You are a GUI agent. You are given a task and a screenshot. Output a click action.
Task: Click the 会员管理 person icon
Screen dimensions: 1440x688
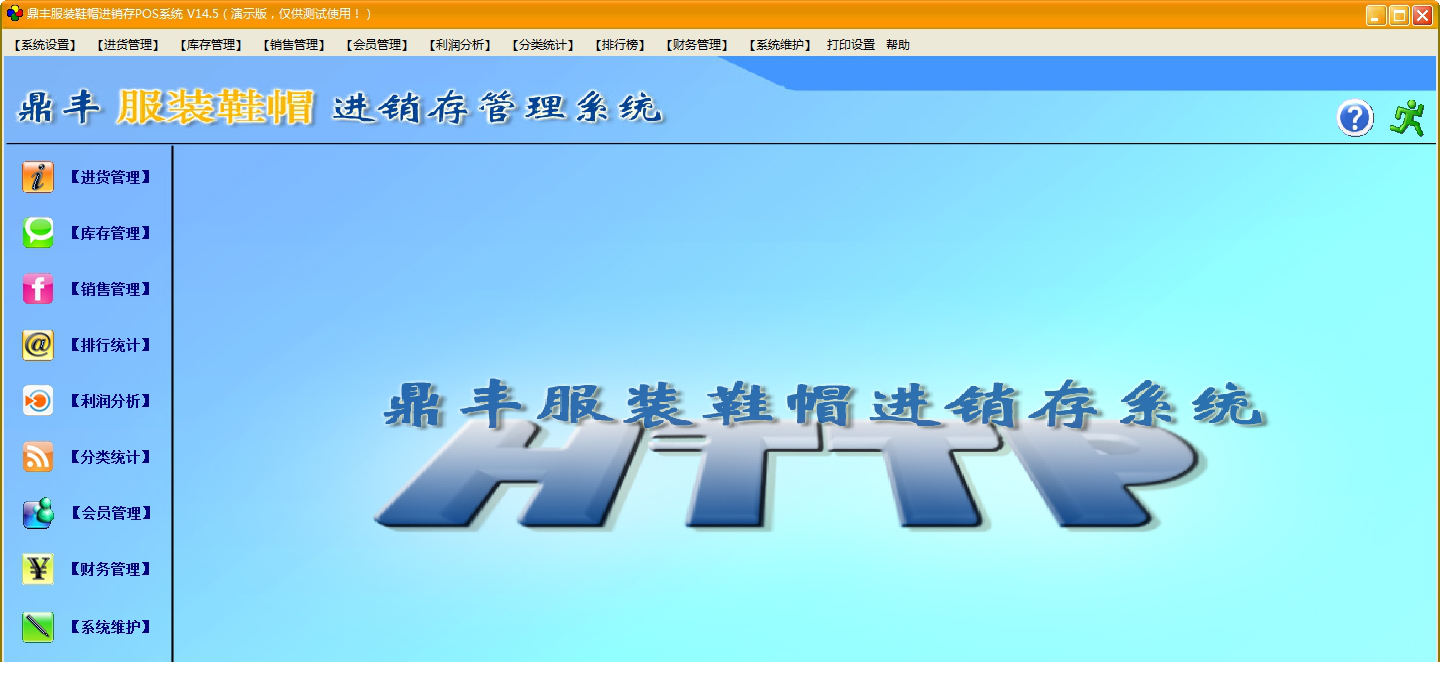[x=38, y=513]
